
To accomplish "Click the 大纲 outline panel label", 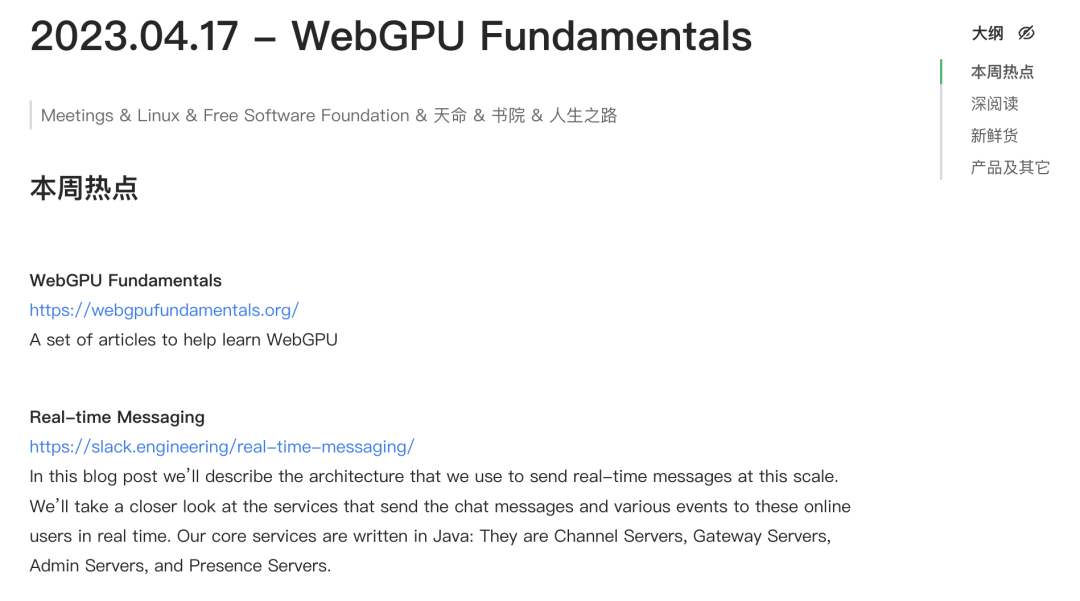I will tap(987, 33).
